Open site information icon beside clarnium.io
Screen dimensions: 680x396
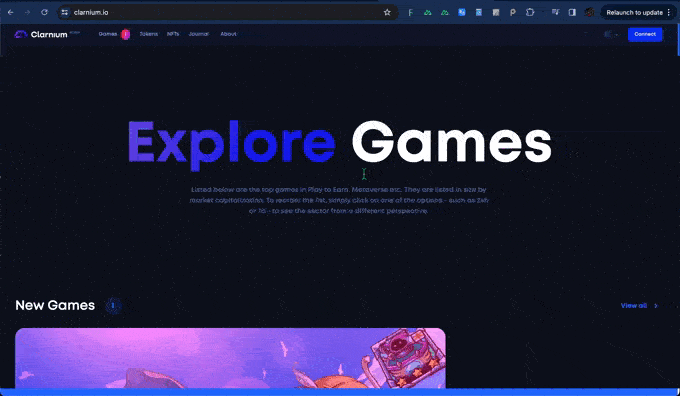65,13
